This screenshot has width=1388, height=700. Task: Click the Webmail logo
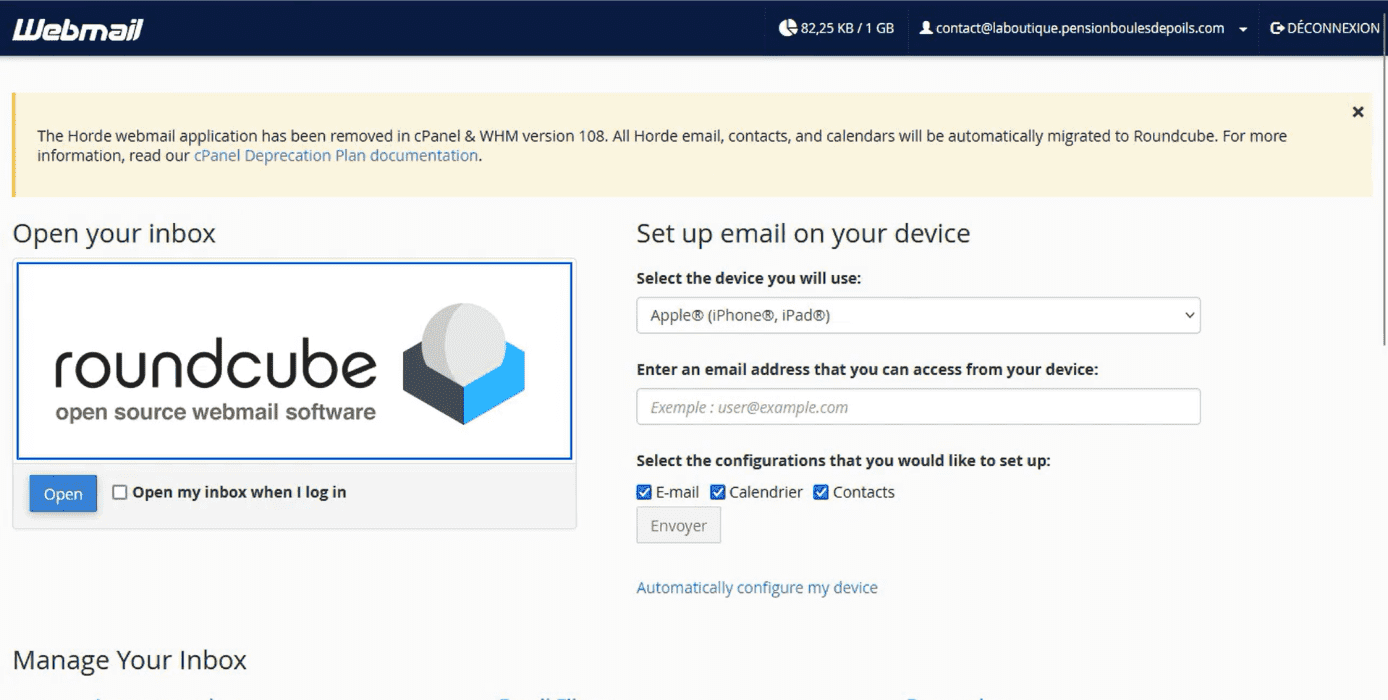78,29
